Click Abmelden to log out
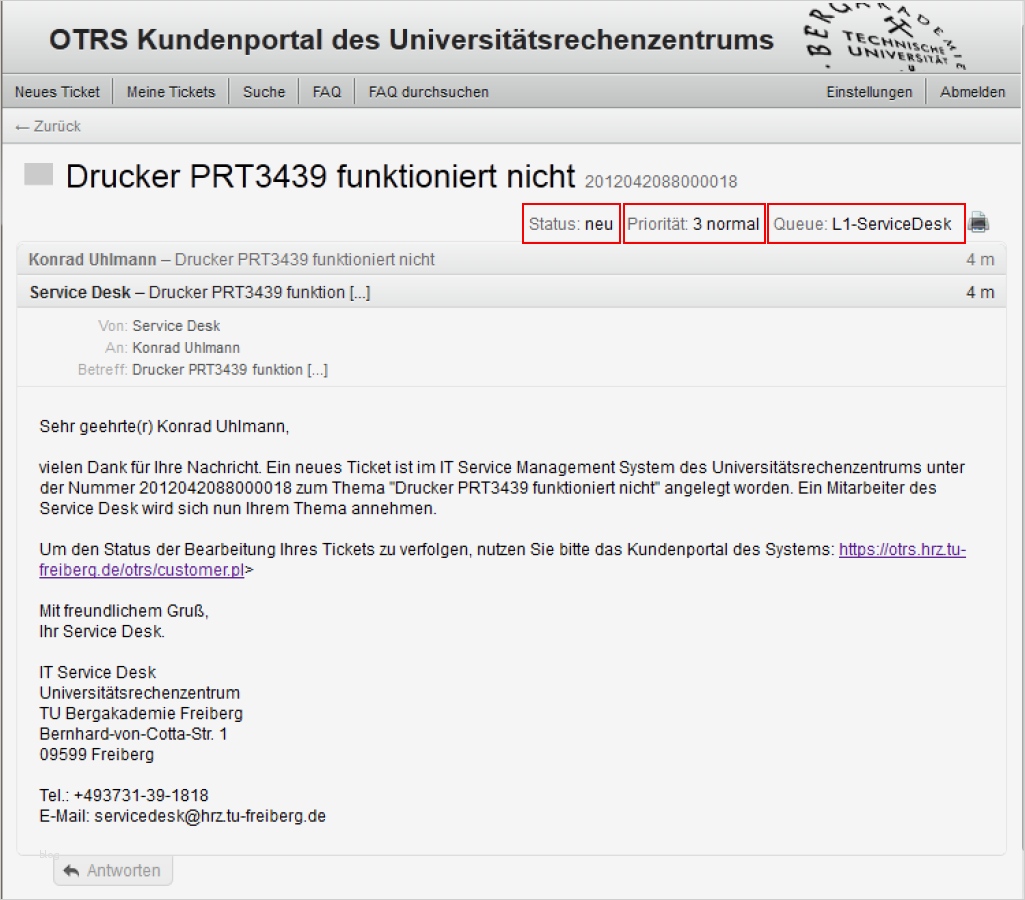 click(973, 92)
